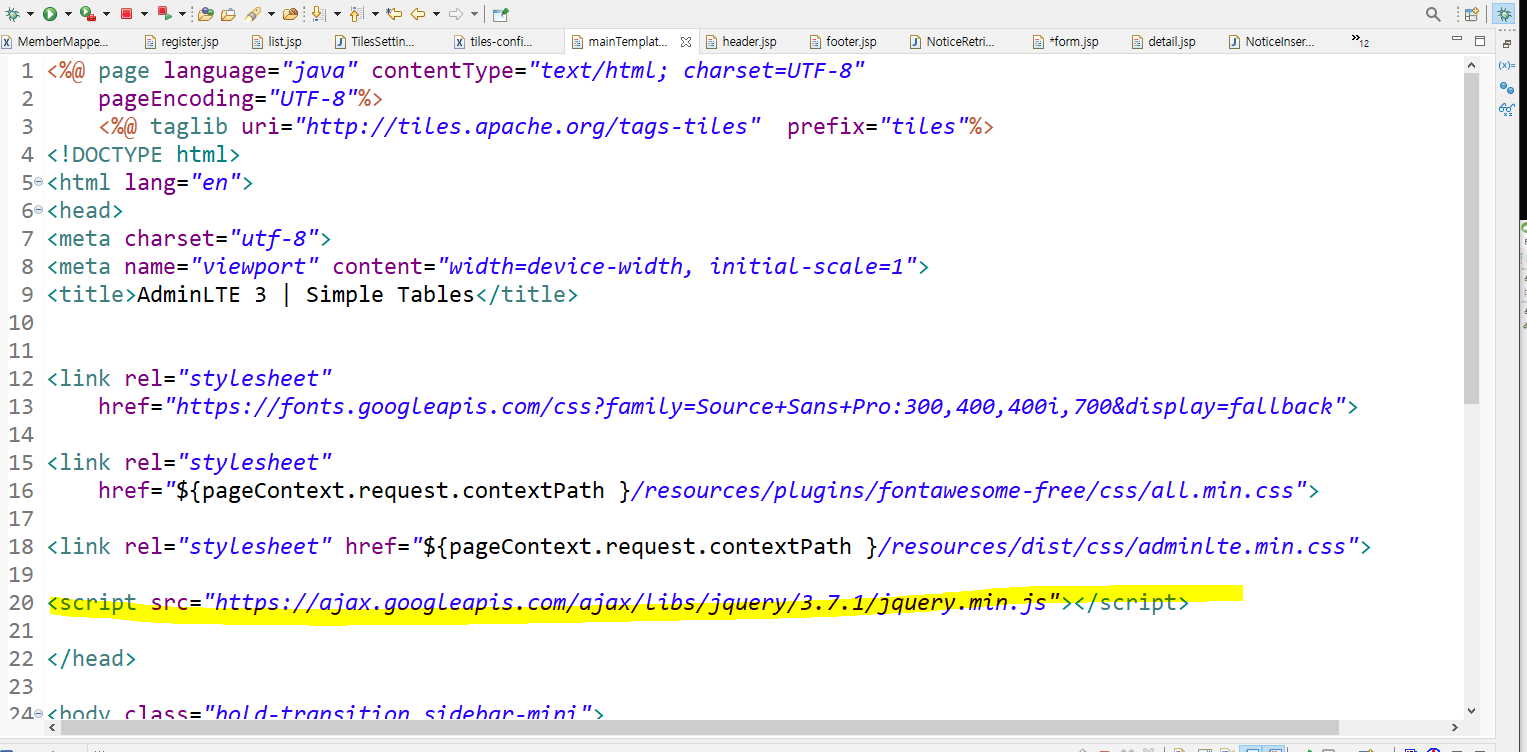The height and width of the screenshot is (752, 1527).
Task: Open the Debug launch dropdown arrow
Action: tap(29, 14)
